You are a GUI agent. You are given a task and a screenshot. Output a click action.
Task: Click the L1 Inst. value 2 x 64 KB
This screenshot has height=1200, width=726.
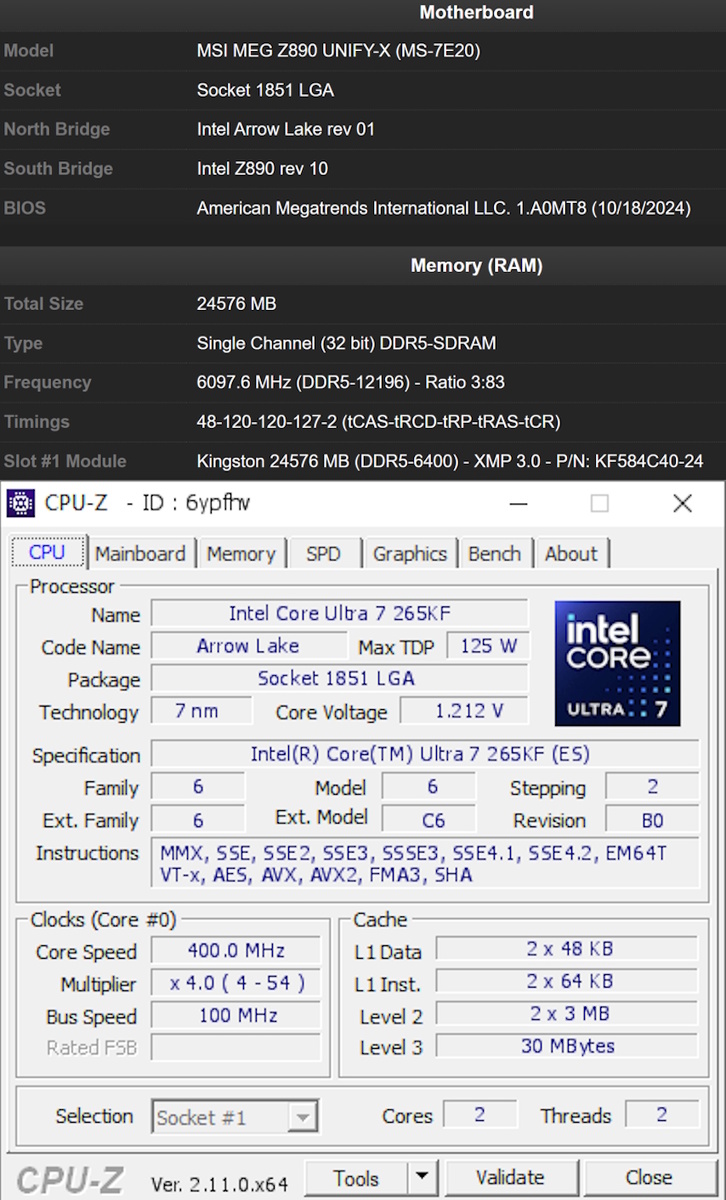(x=568, y=982)
